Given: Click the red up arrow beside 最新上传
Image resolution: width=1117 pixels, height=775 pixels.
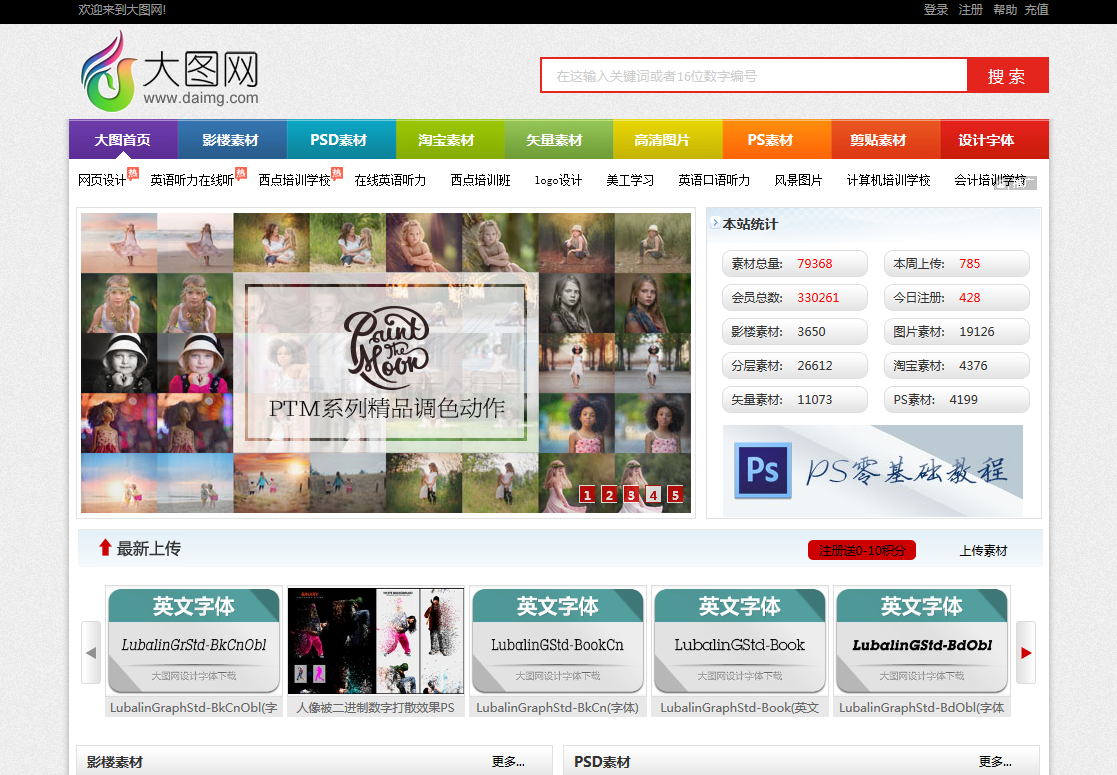Looking at the screenshot, I should click(105, 548).
